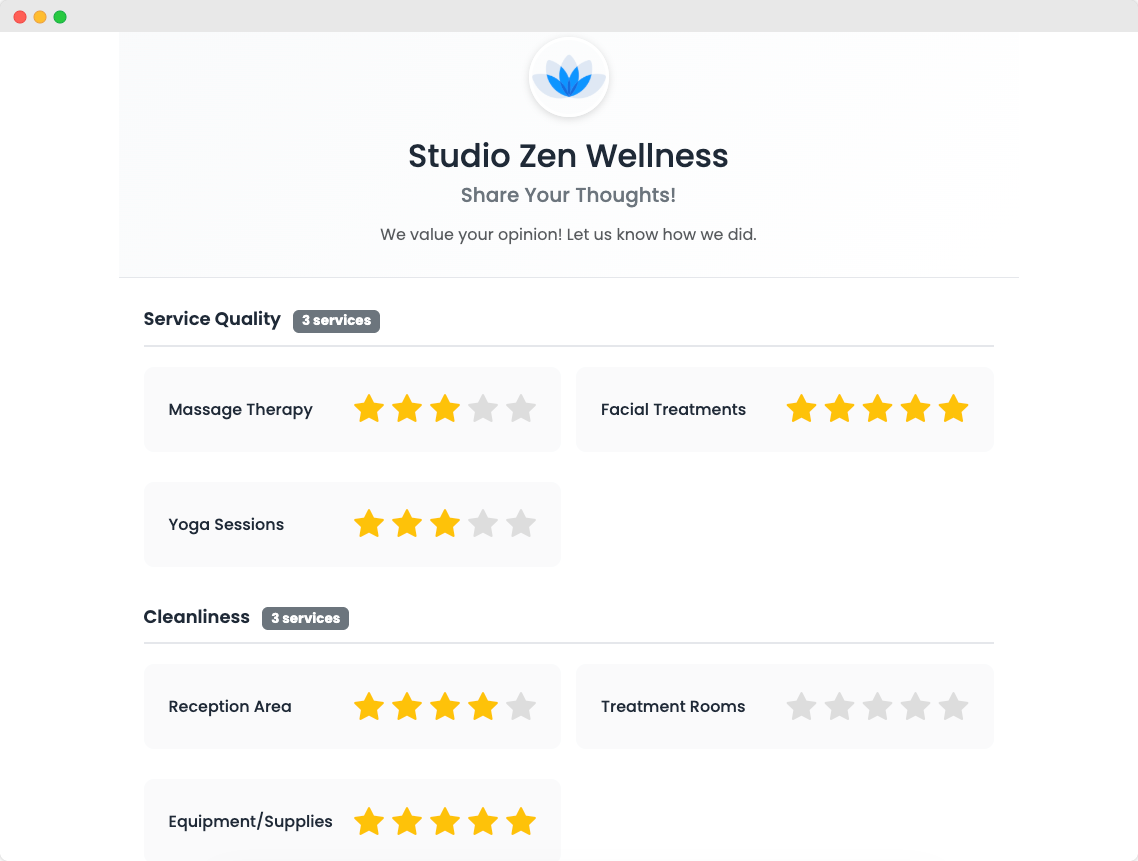
Task: Rate Equipment/Supplies one star
Action: 369,822
